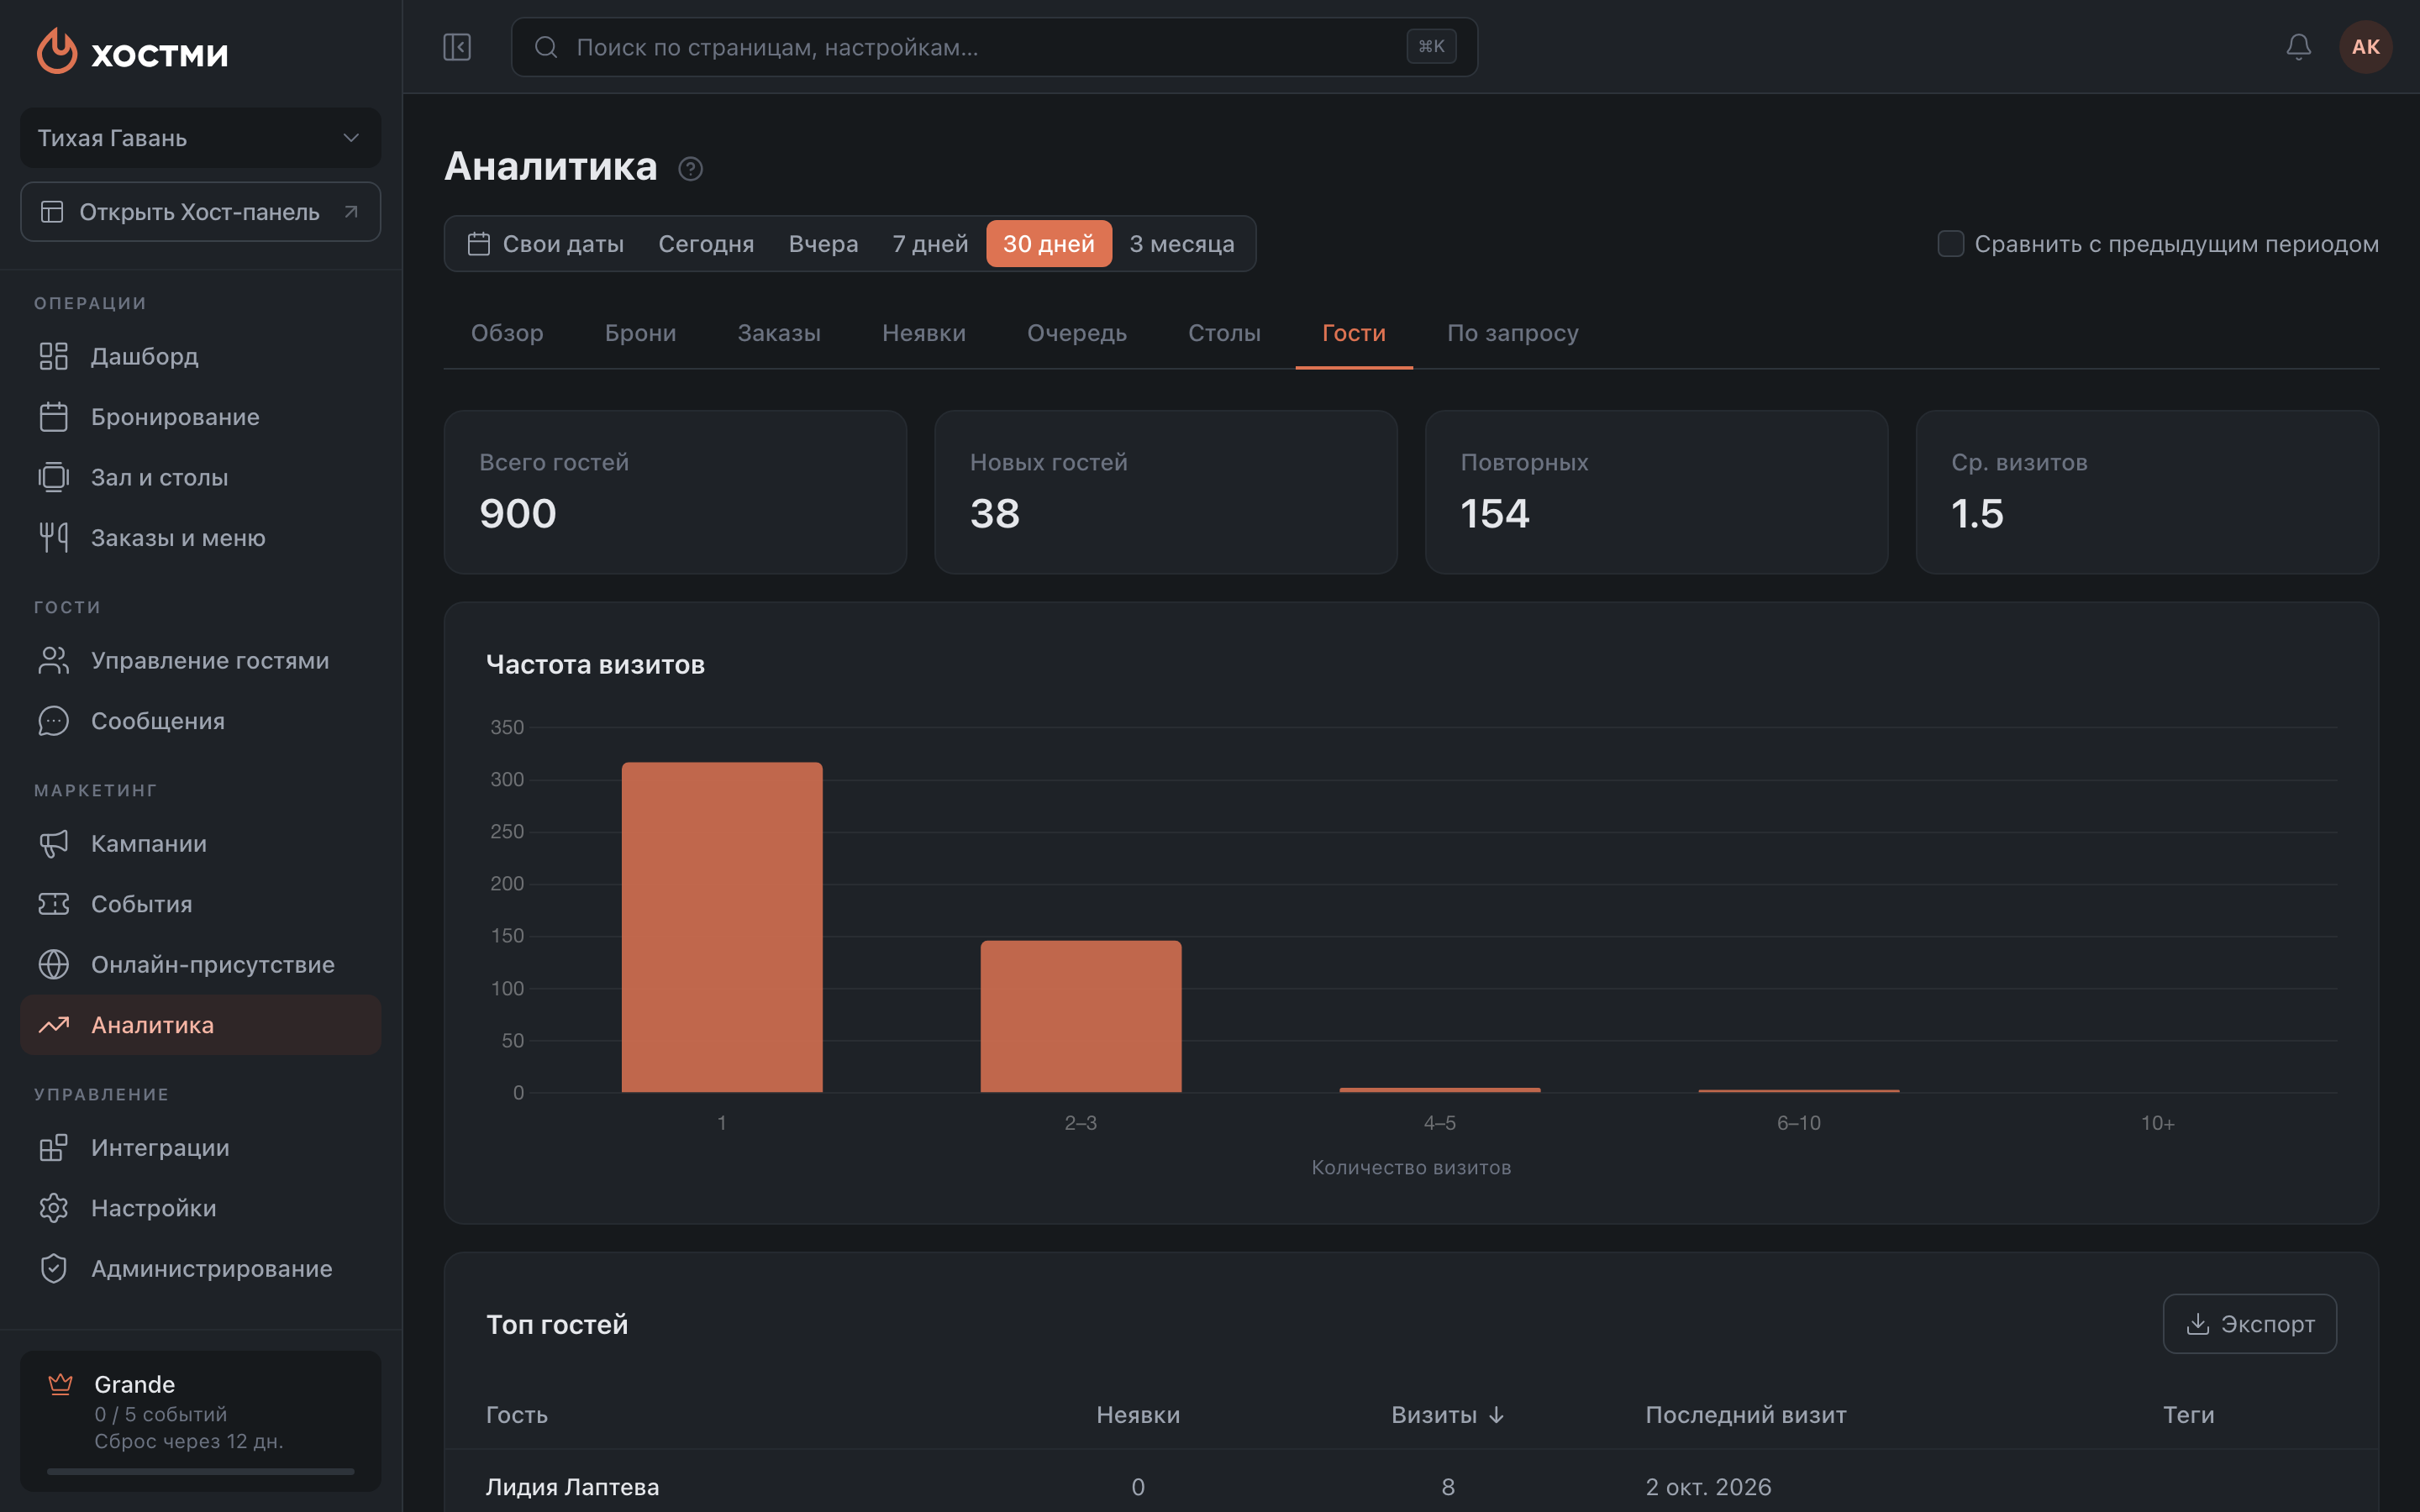
Task: Switch to the Неявки tab
Action: coord(924,333)
